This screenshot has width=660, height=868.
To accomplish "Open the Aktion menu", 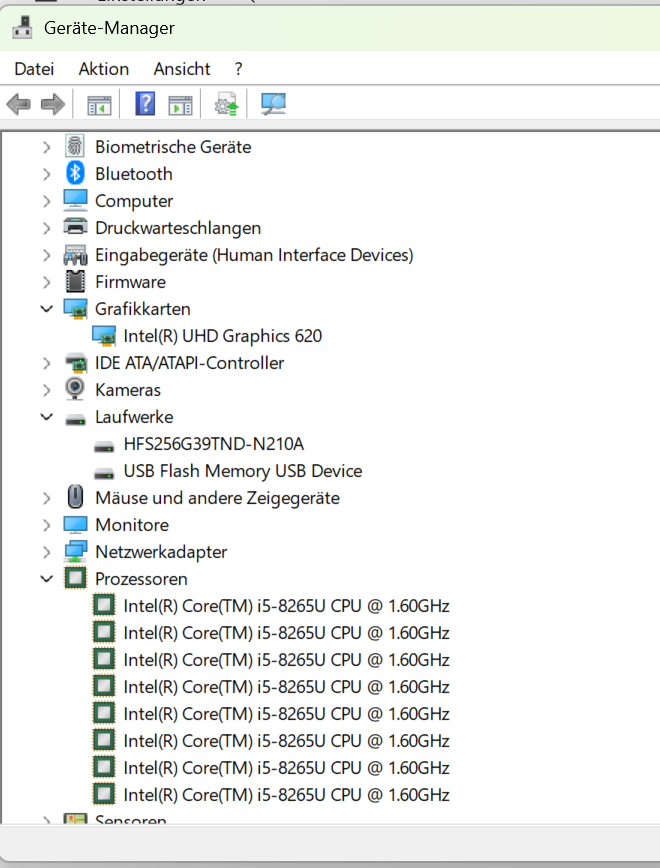I will [104, 69].
